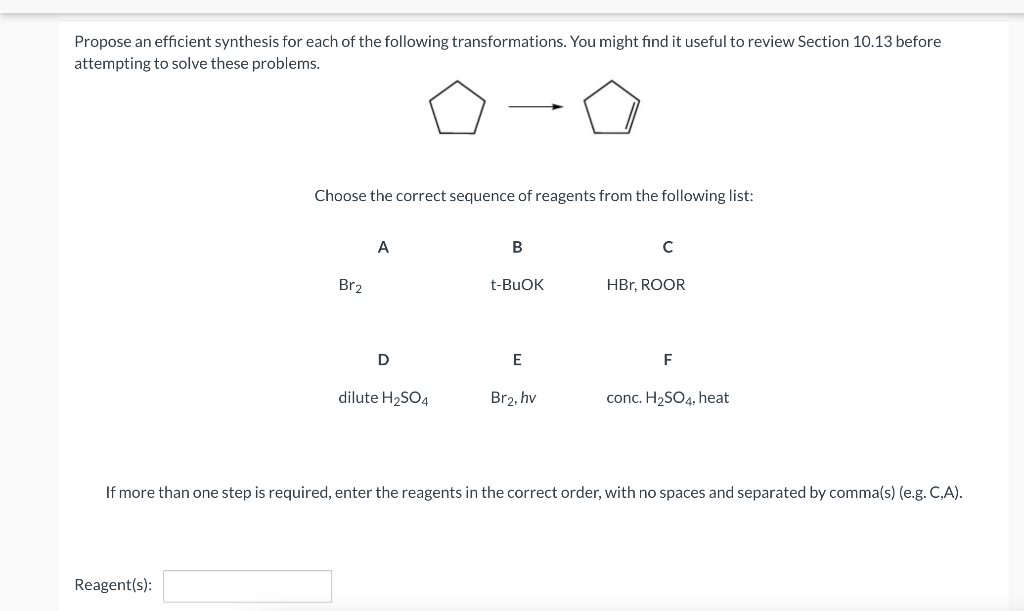The height and width of the screenshot is (611, 1024).
Task: Click the question prompt about reagent sequence
Action: coord(533,195)
